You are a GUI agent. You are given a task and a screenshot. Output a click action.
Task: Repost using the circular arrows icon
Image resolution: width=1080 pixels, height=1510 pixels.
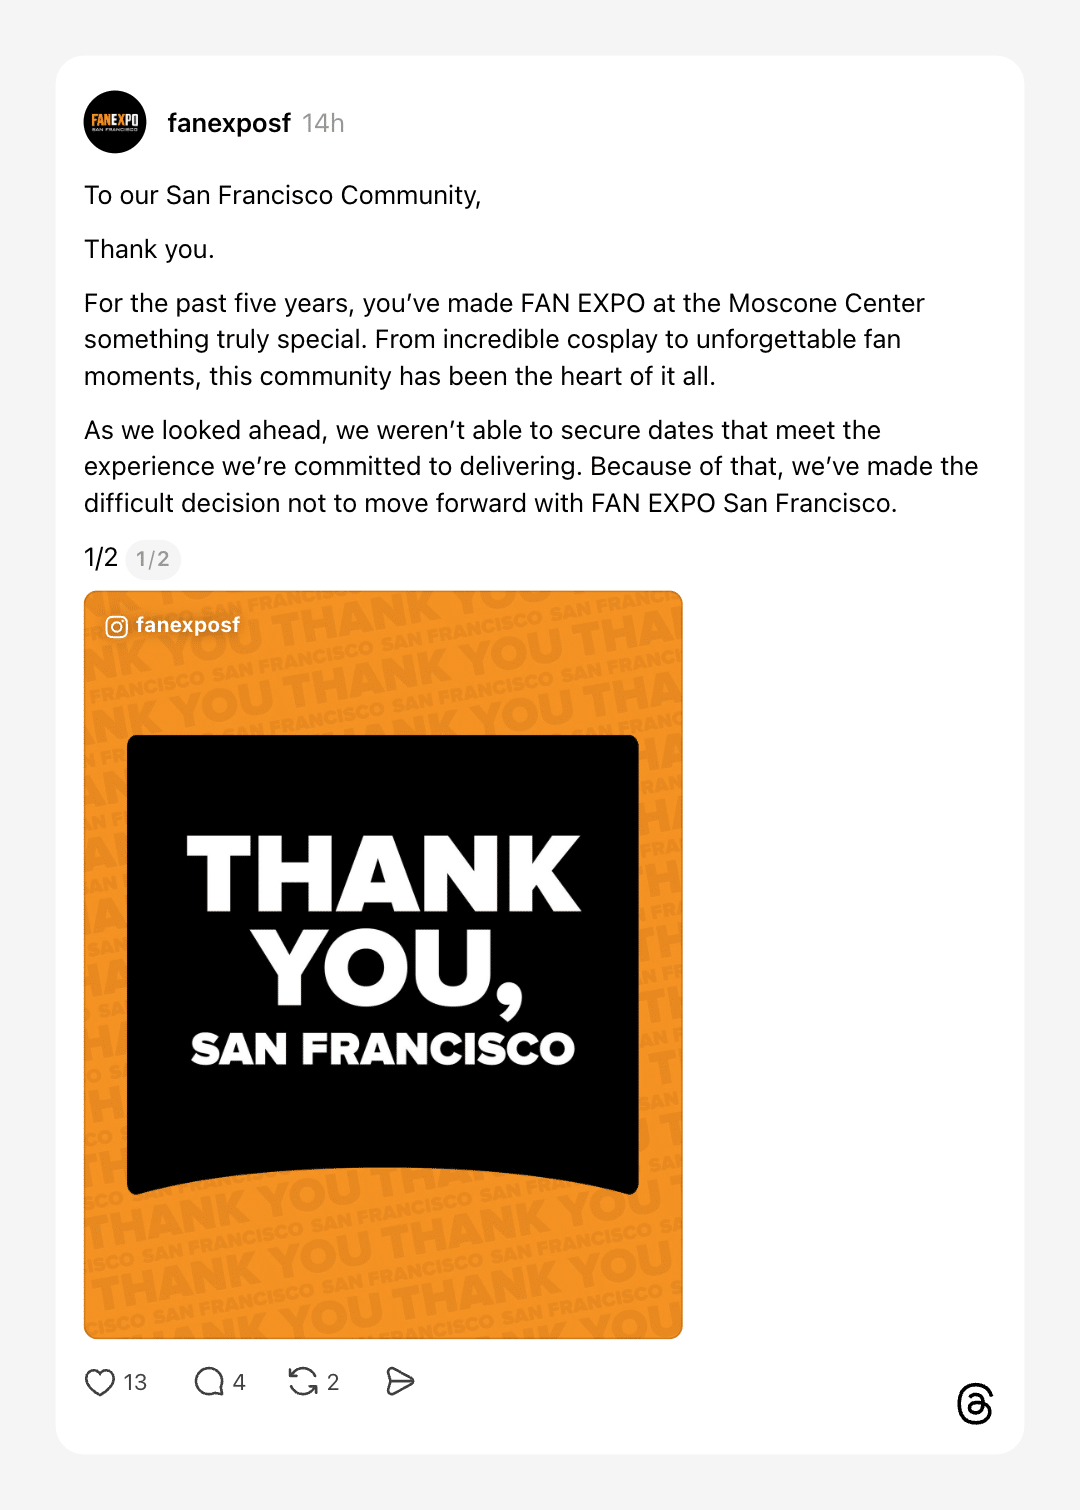(303, 1382)
